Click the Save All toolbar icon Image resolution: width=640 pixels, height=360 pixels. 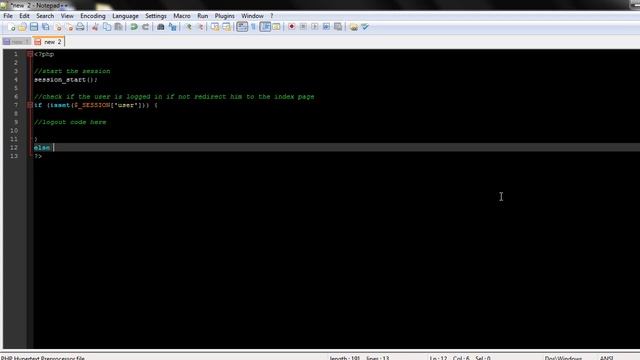(46, 27)
